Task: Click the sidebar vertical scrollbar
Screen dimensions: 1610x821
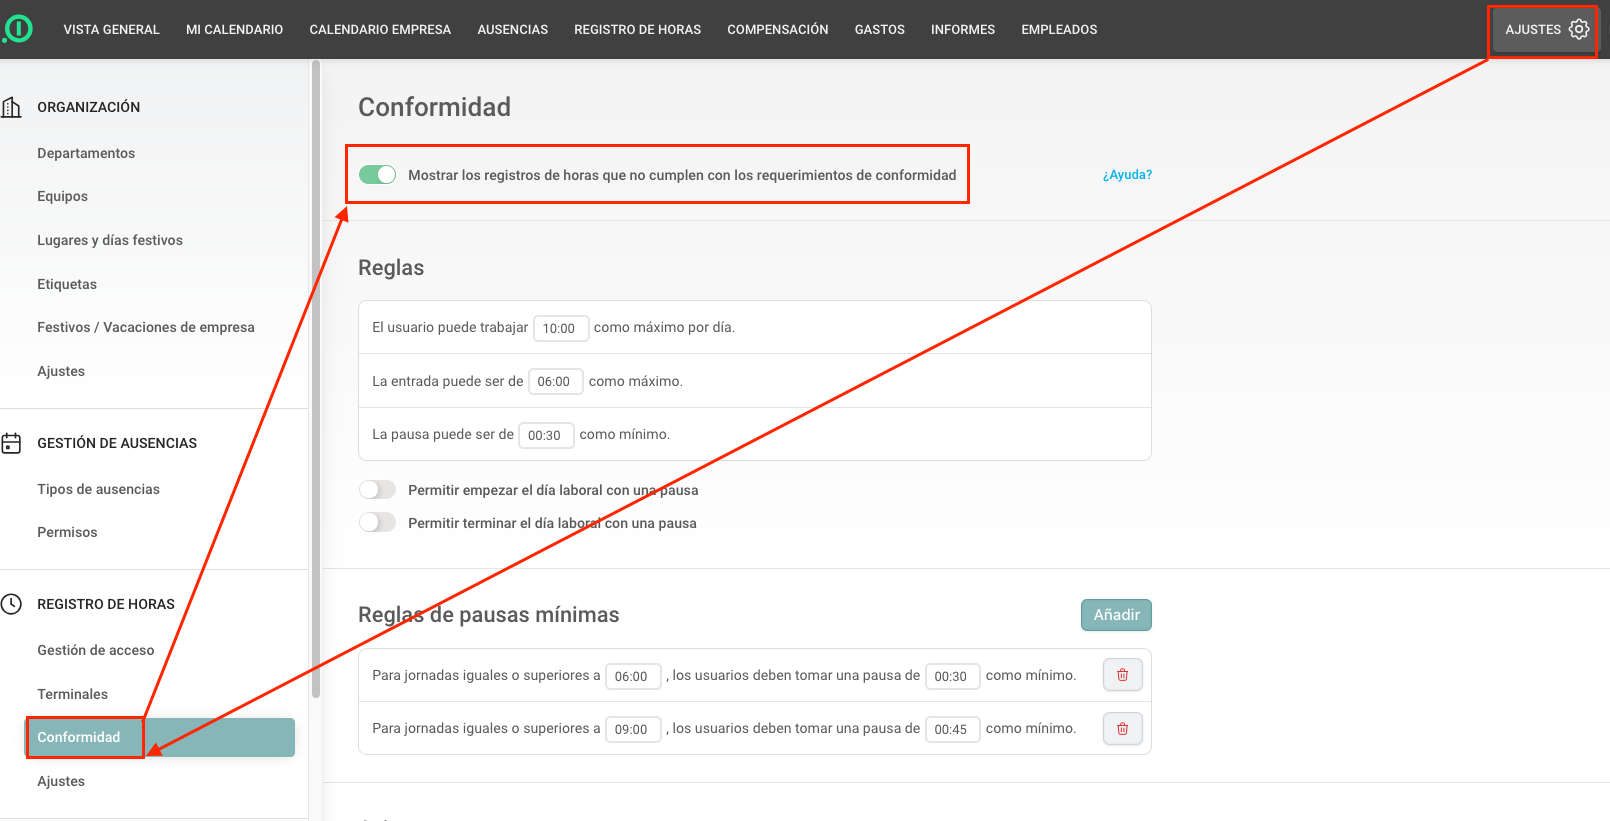Action: click(316, 380)
